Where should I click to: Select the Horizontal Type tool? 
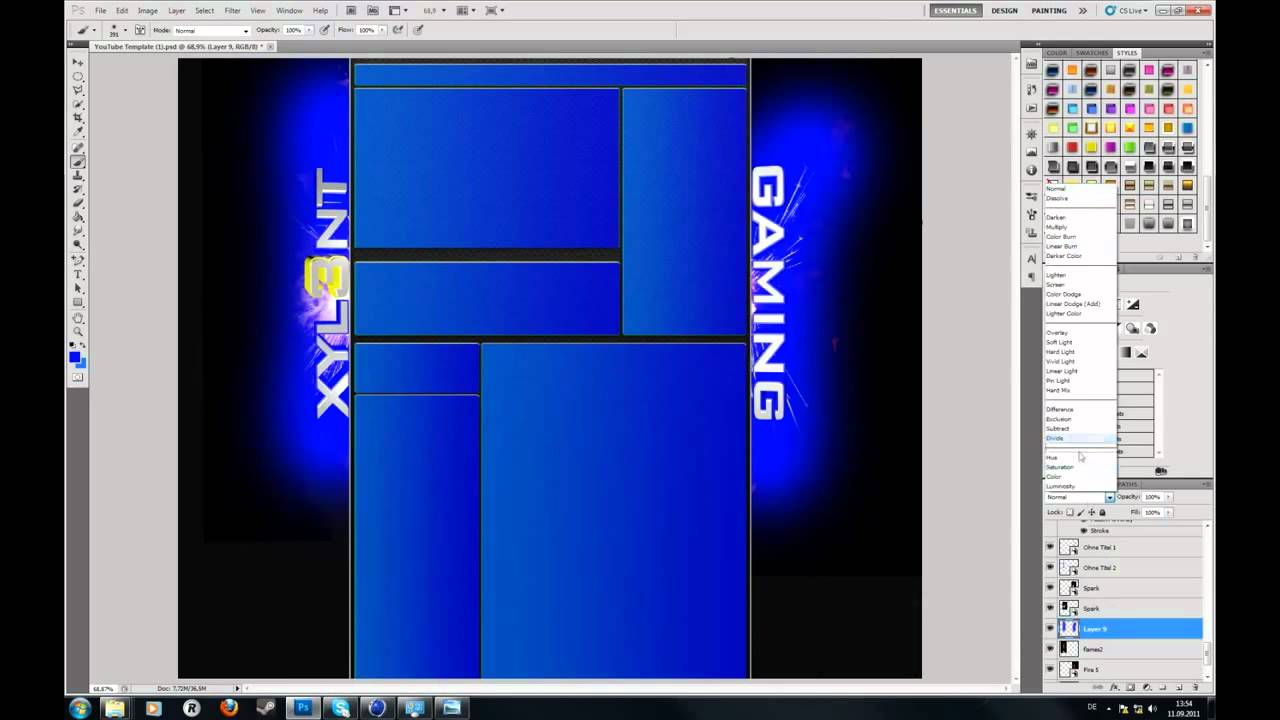click(x=78, y=275)
